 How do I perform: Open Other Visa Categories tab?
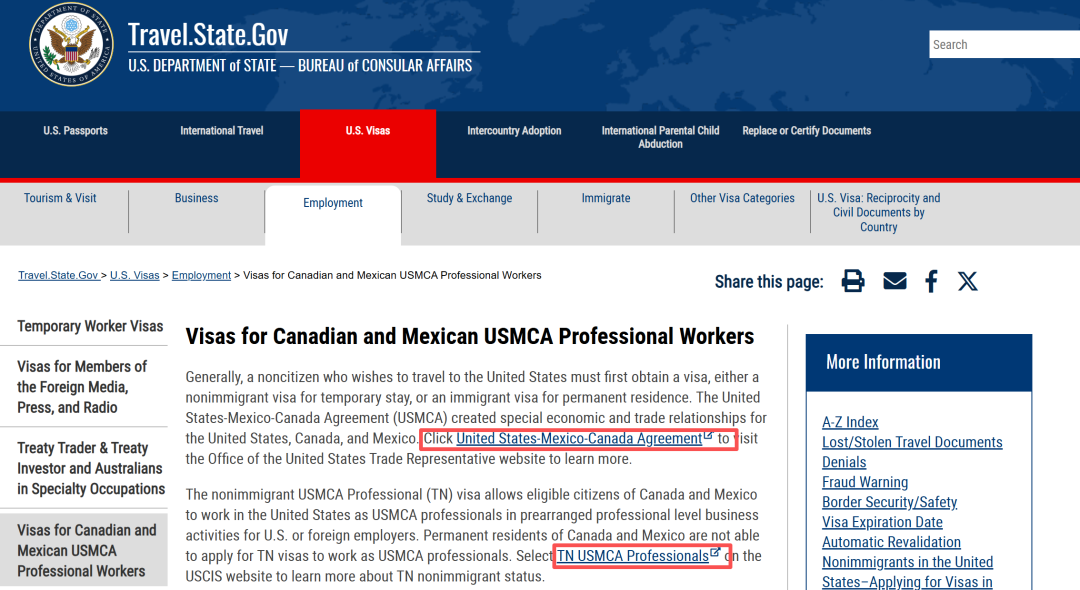point(742,198)
